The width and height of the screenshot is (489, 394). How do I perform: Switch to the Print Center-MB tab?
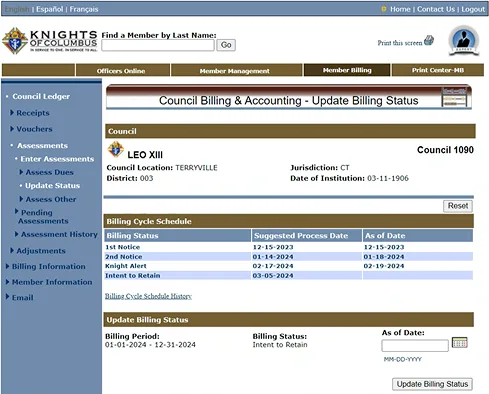pyautogui.click(x=438, y=70)
